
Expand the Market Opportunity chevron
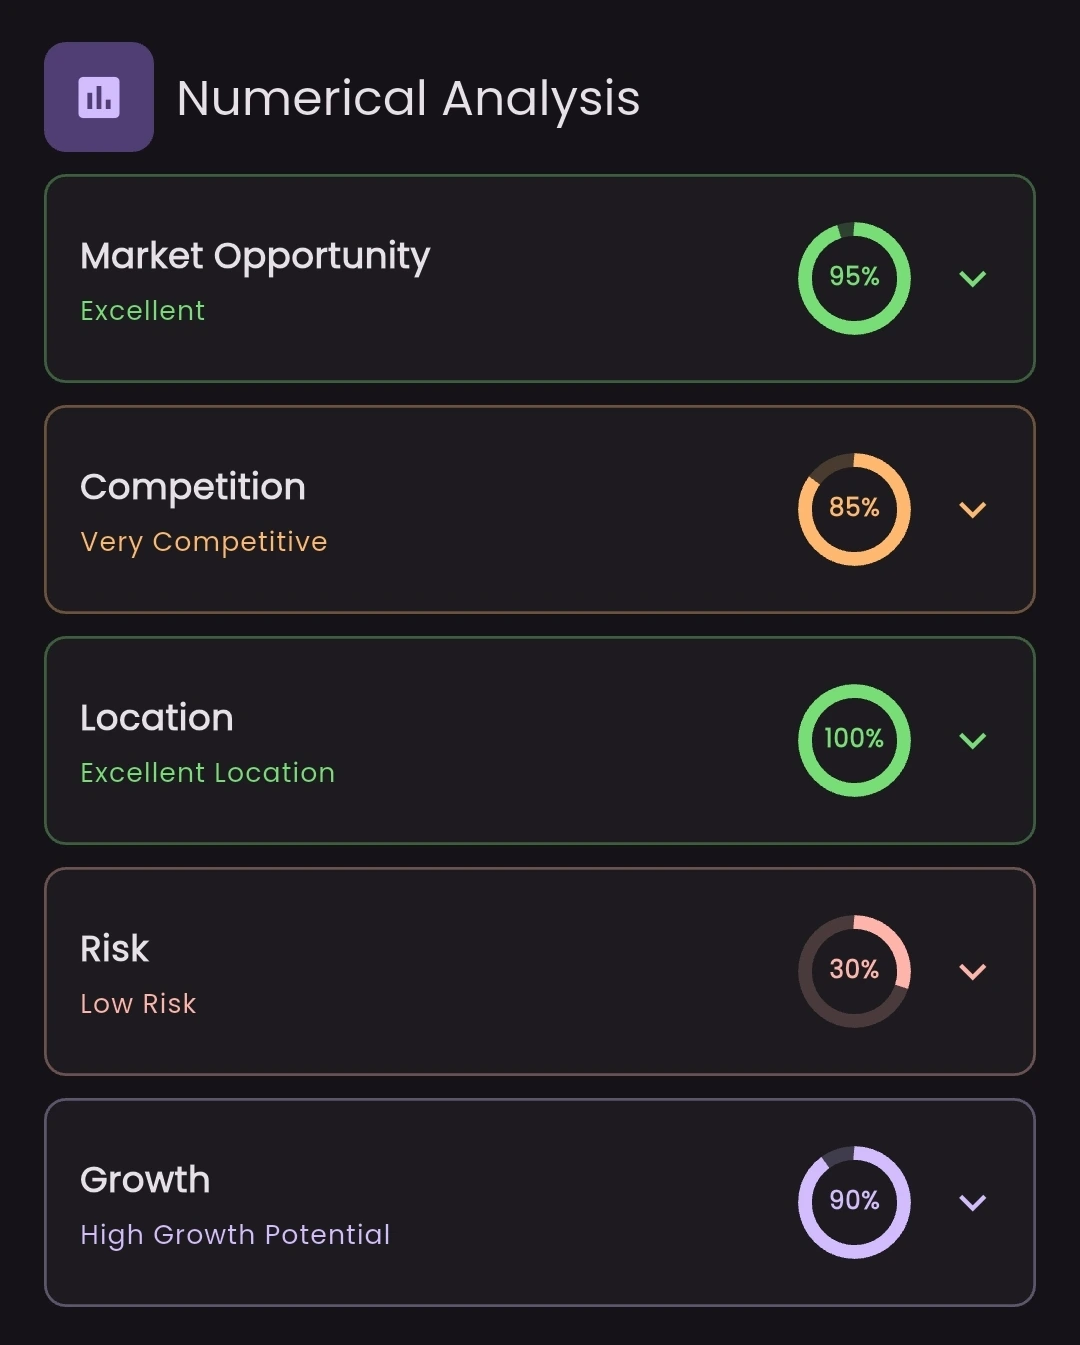coord(972,278)
